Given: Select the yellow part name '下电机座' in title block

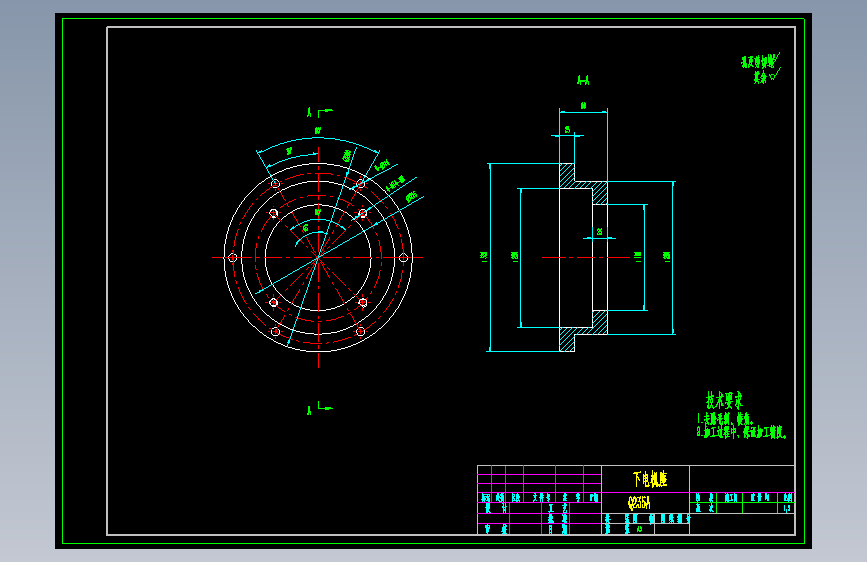Looking at the screenshot, I should pyautogui.click(x=650, y=479).
